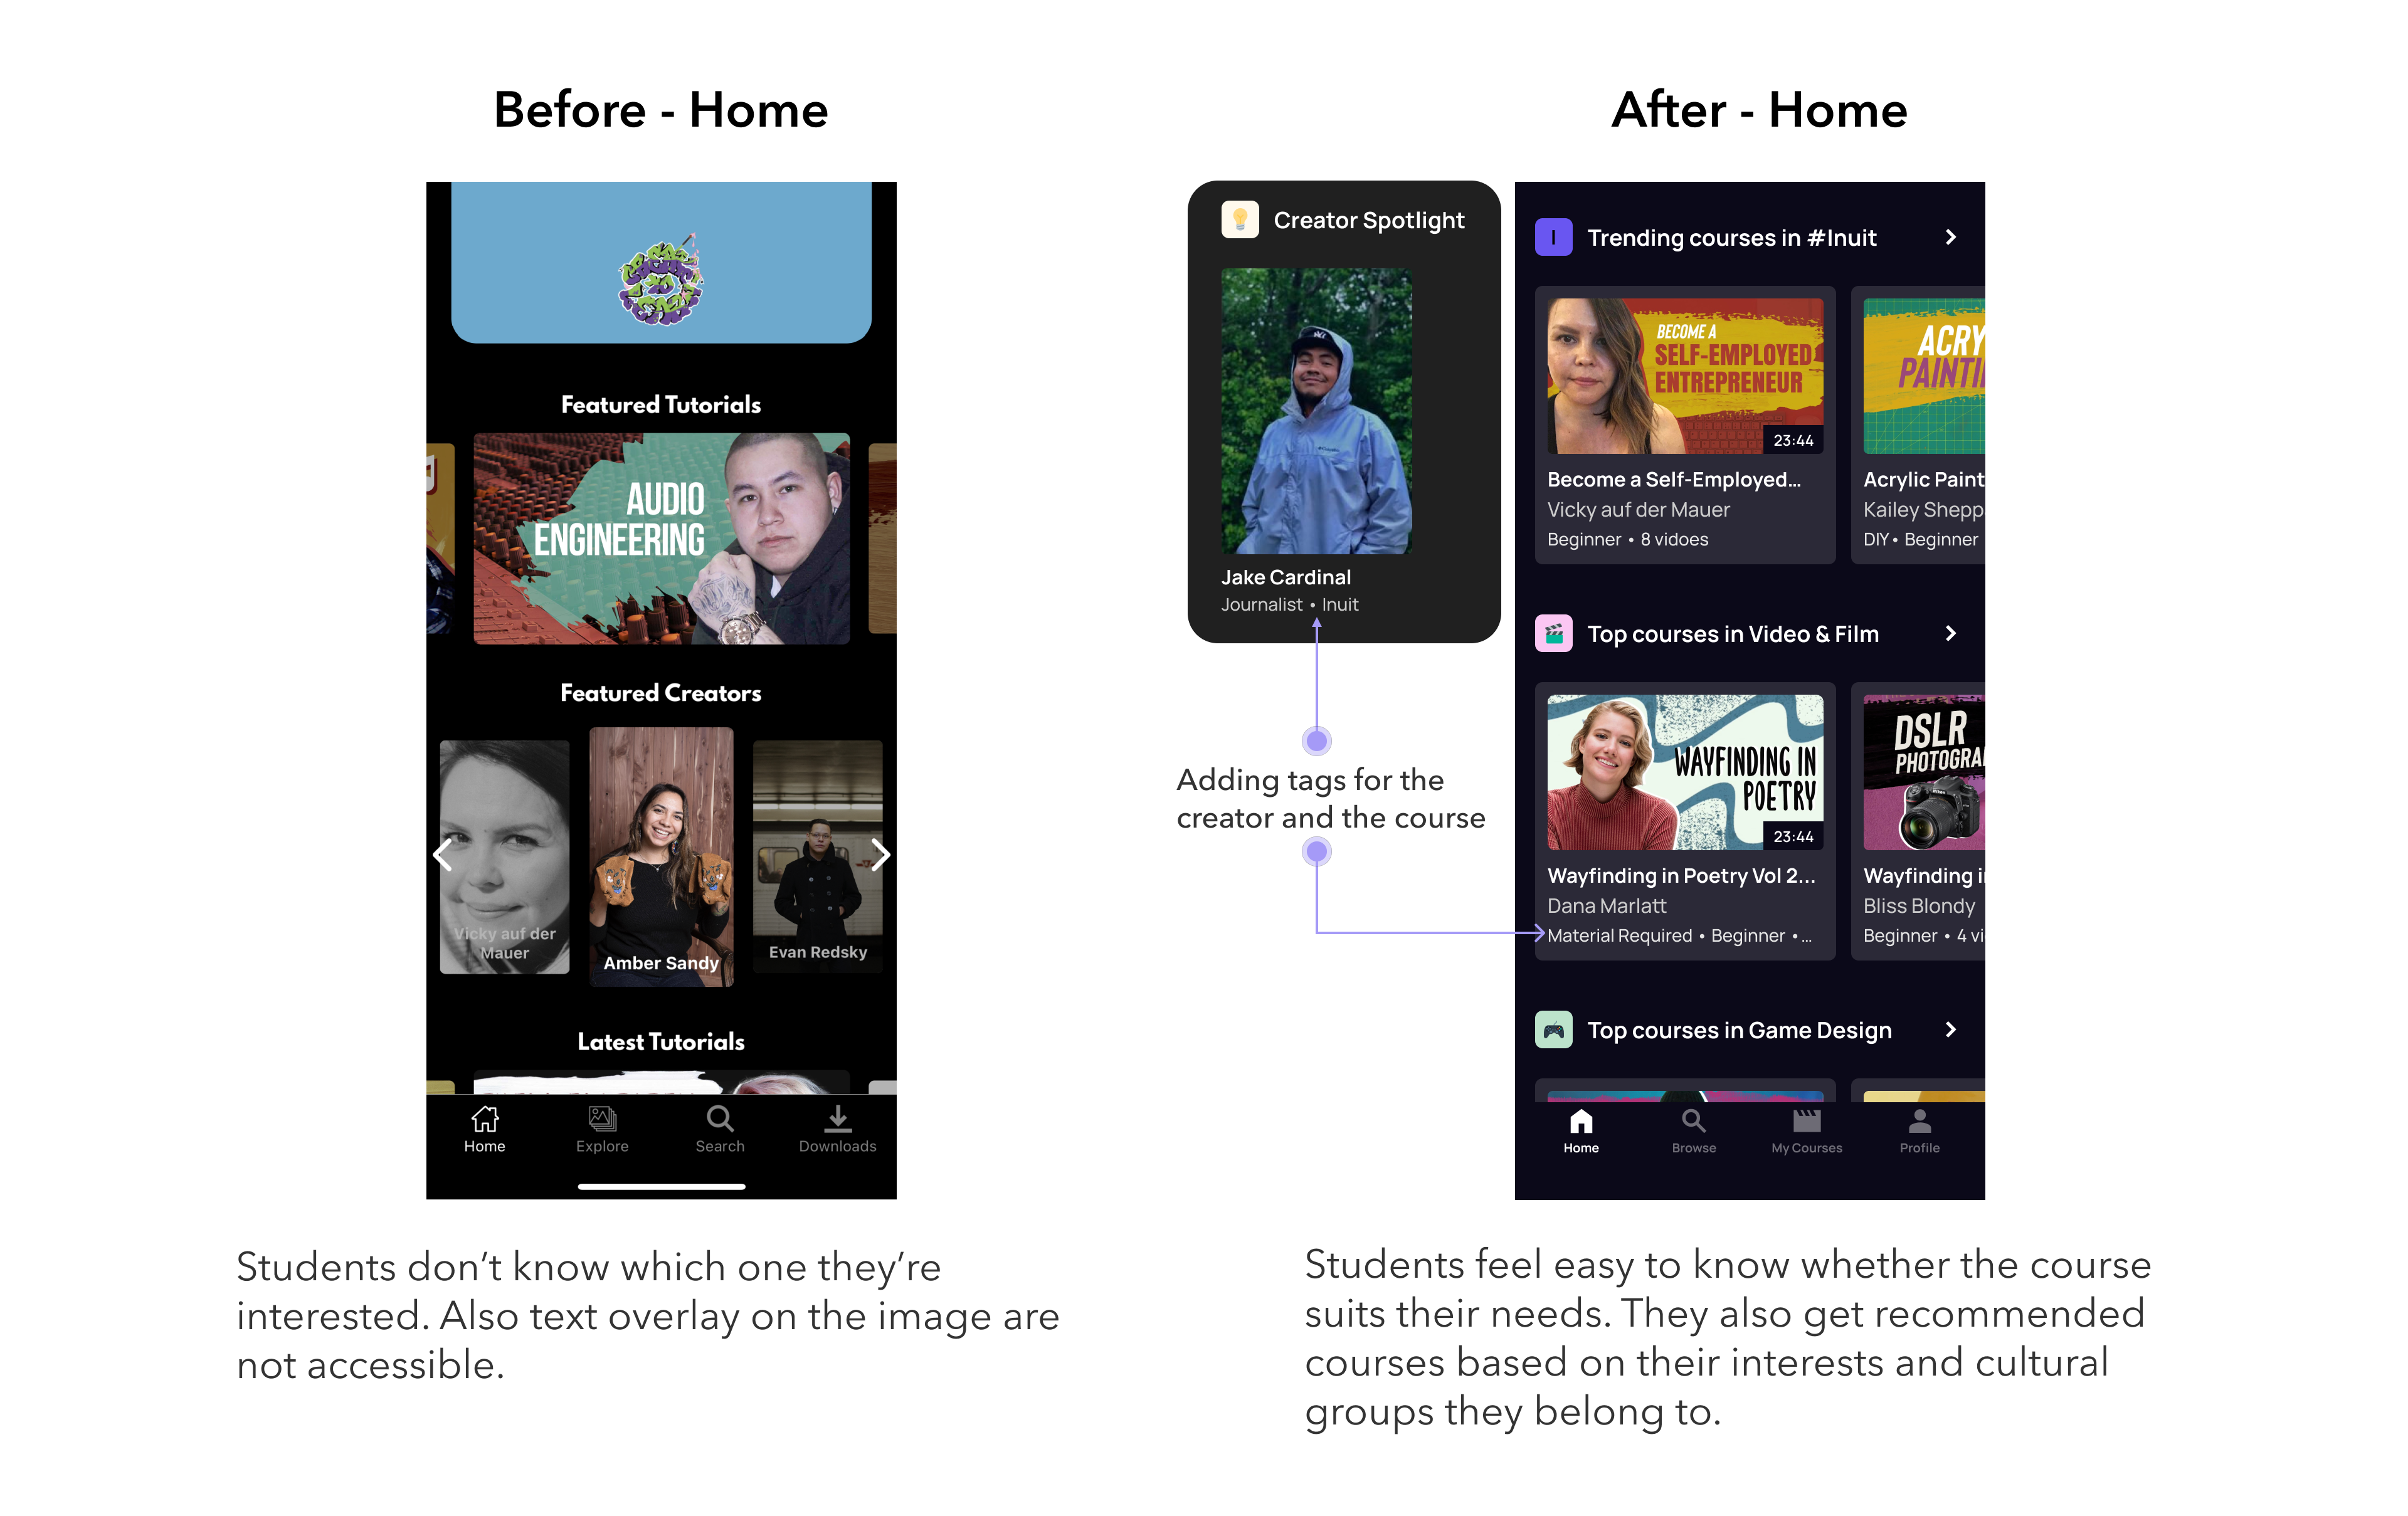Tap the Search magnifier in left app
This screenshot has width=2408, height=1516.
point(719,1119)
